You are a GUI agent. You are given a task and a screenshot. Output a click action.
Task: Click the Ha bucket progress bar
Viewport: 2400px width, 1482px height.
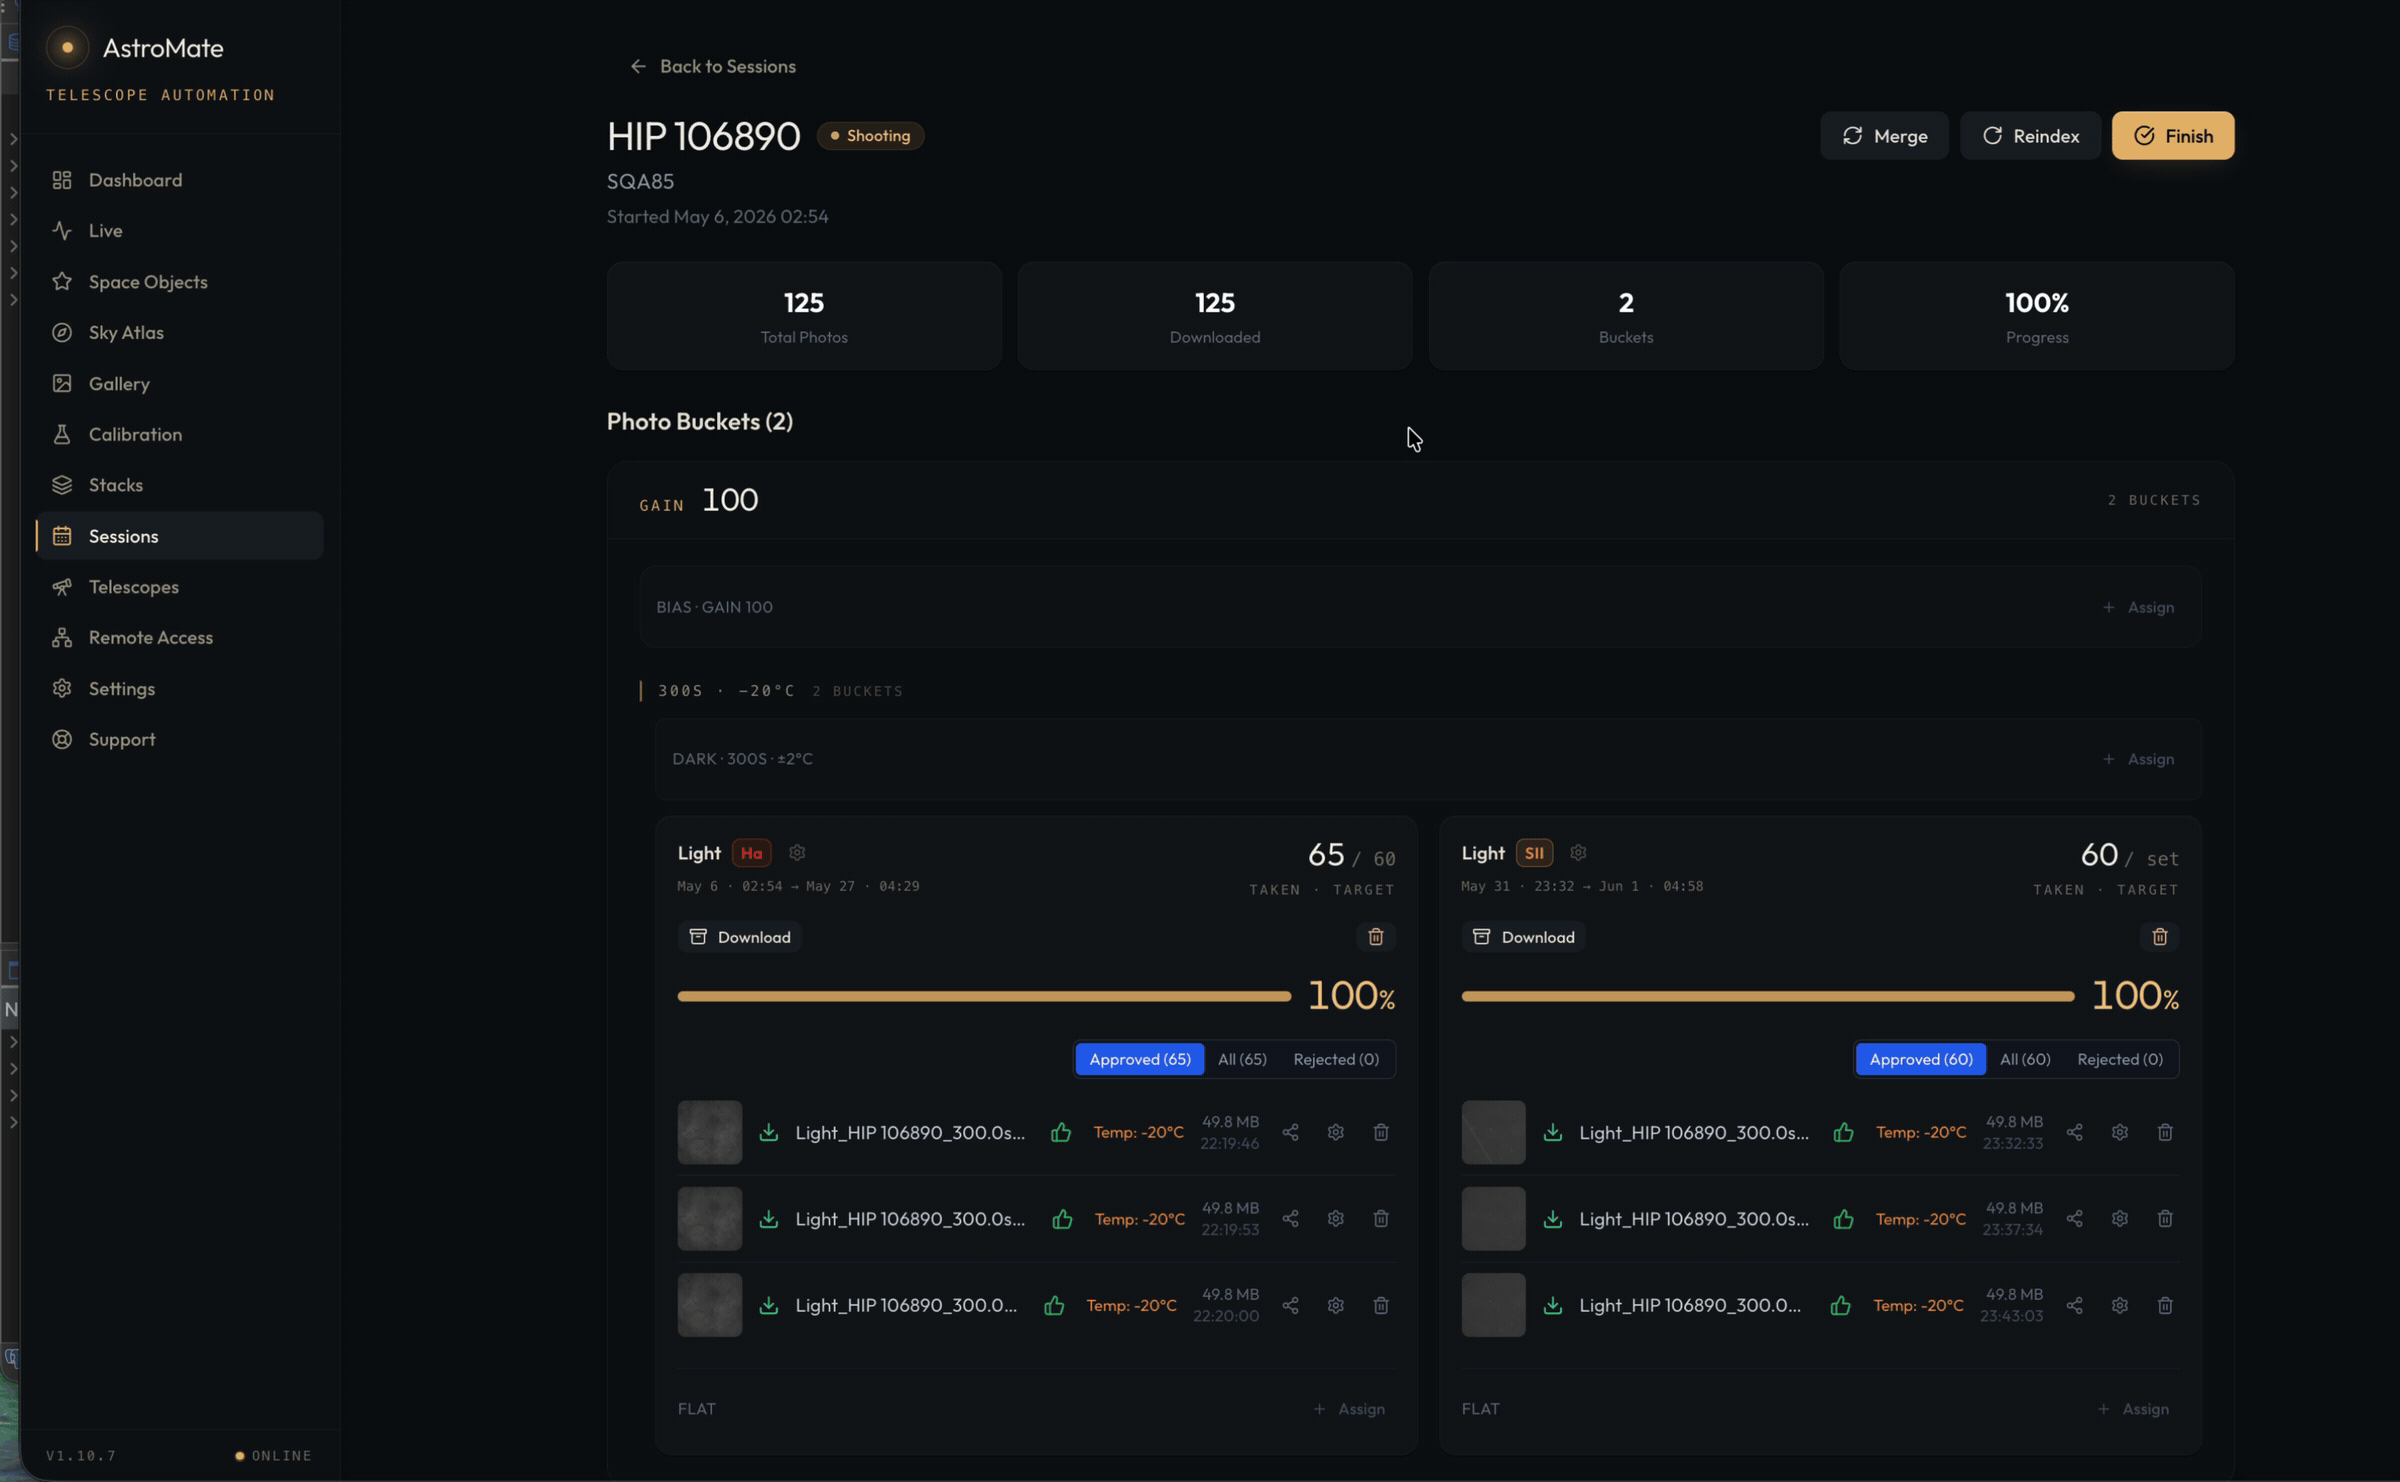pyautogui.click(x=984, y=997)
